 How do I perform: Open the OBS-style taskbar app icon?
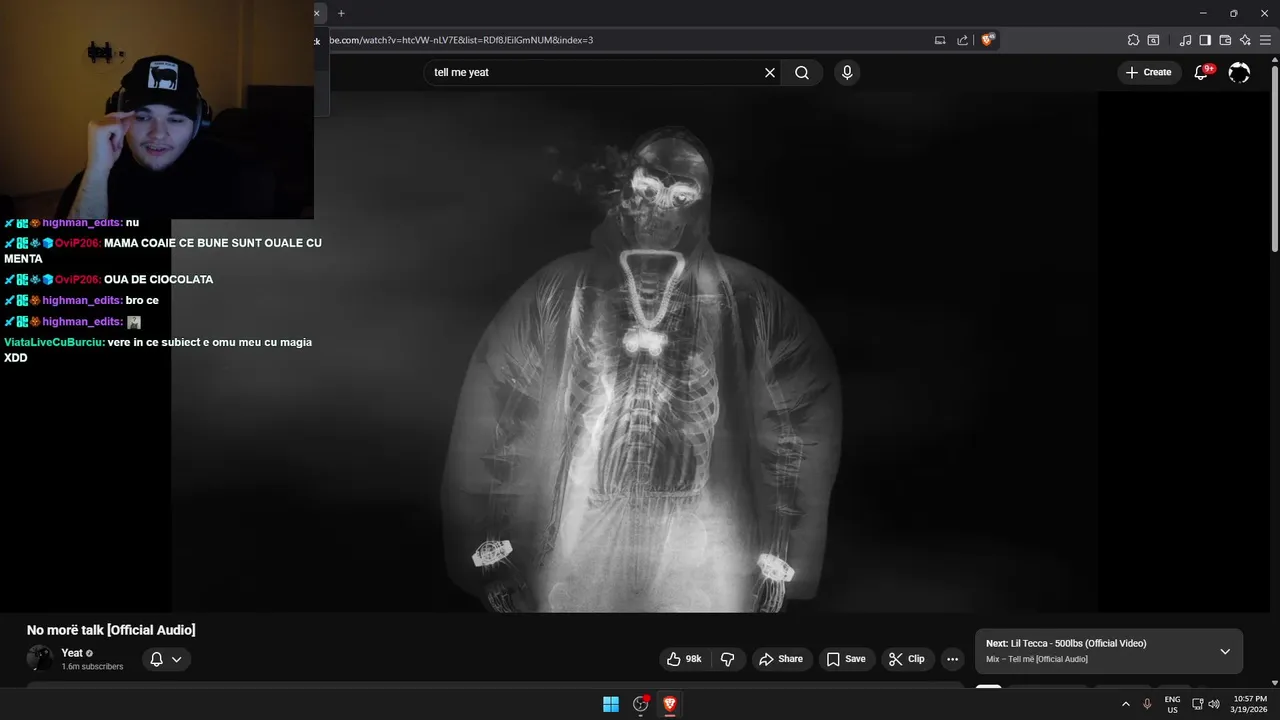pos(641,704)
